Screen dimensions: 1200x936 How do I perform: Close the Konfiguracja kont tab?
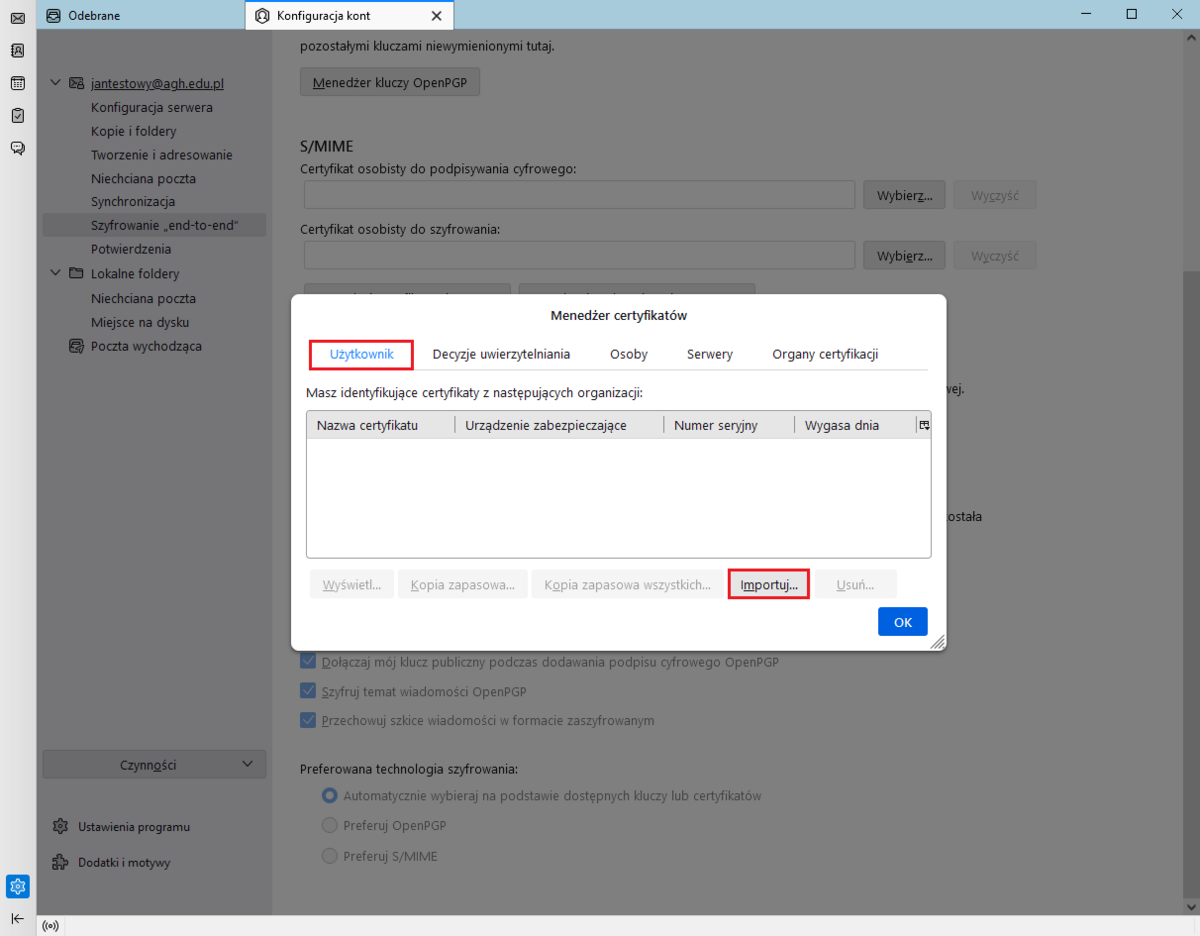[x=435, y=16]
